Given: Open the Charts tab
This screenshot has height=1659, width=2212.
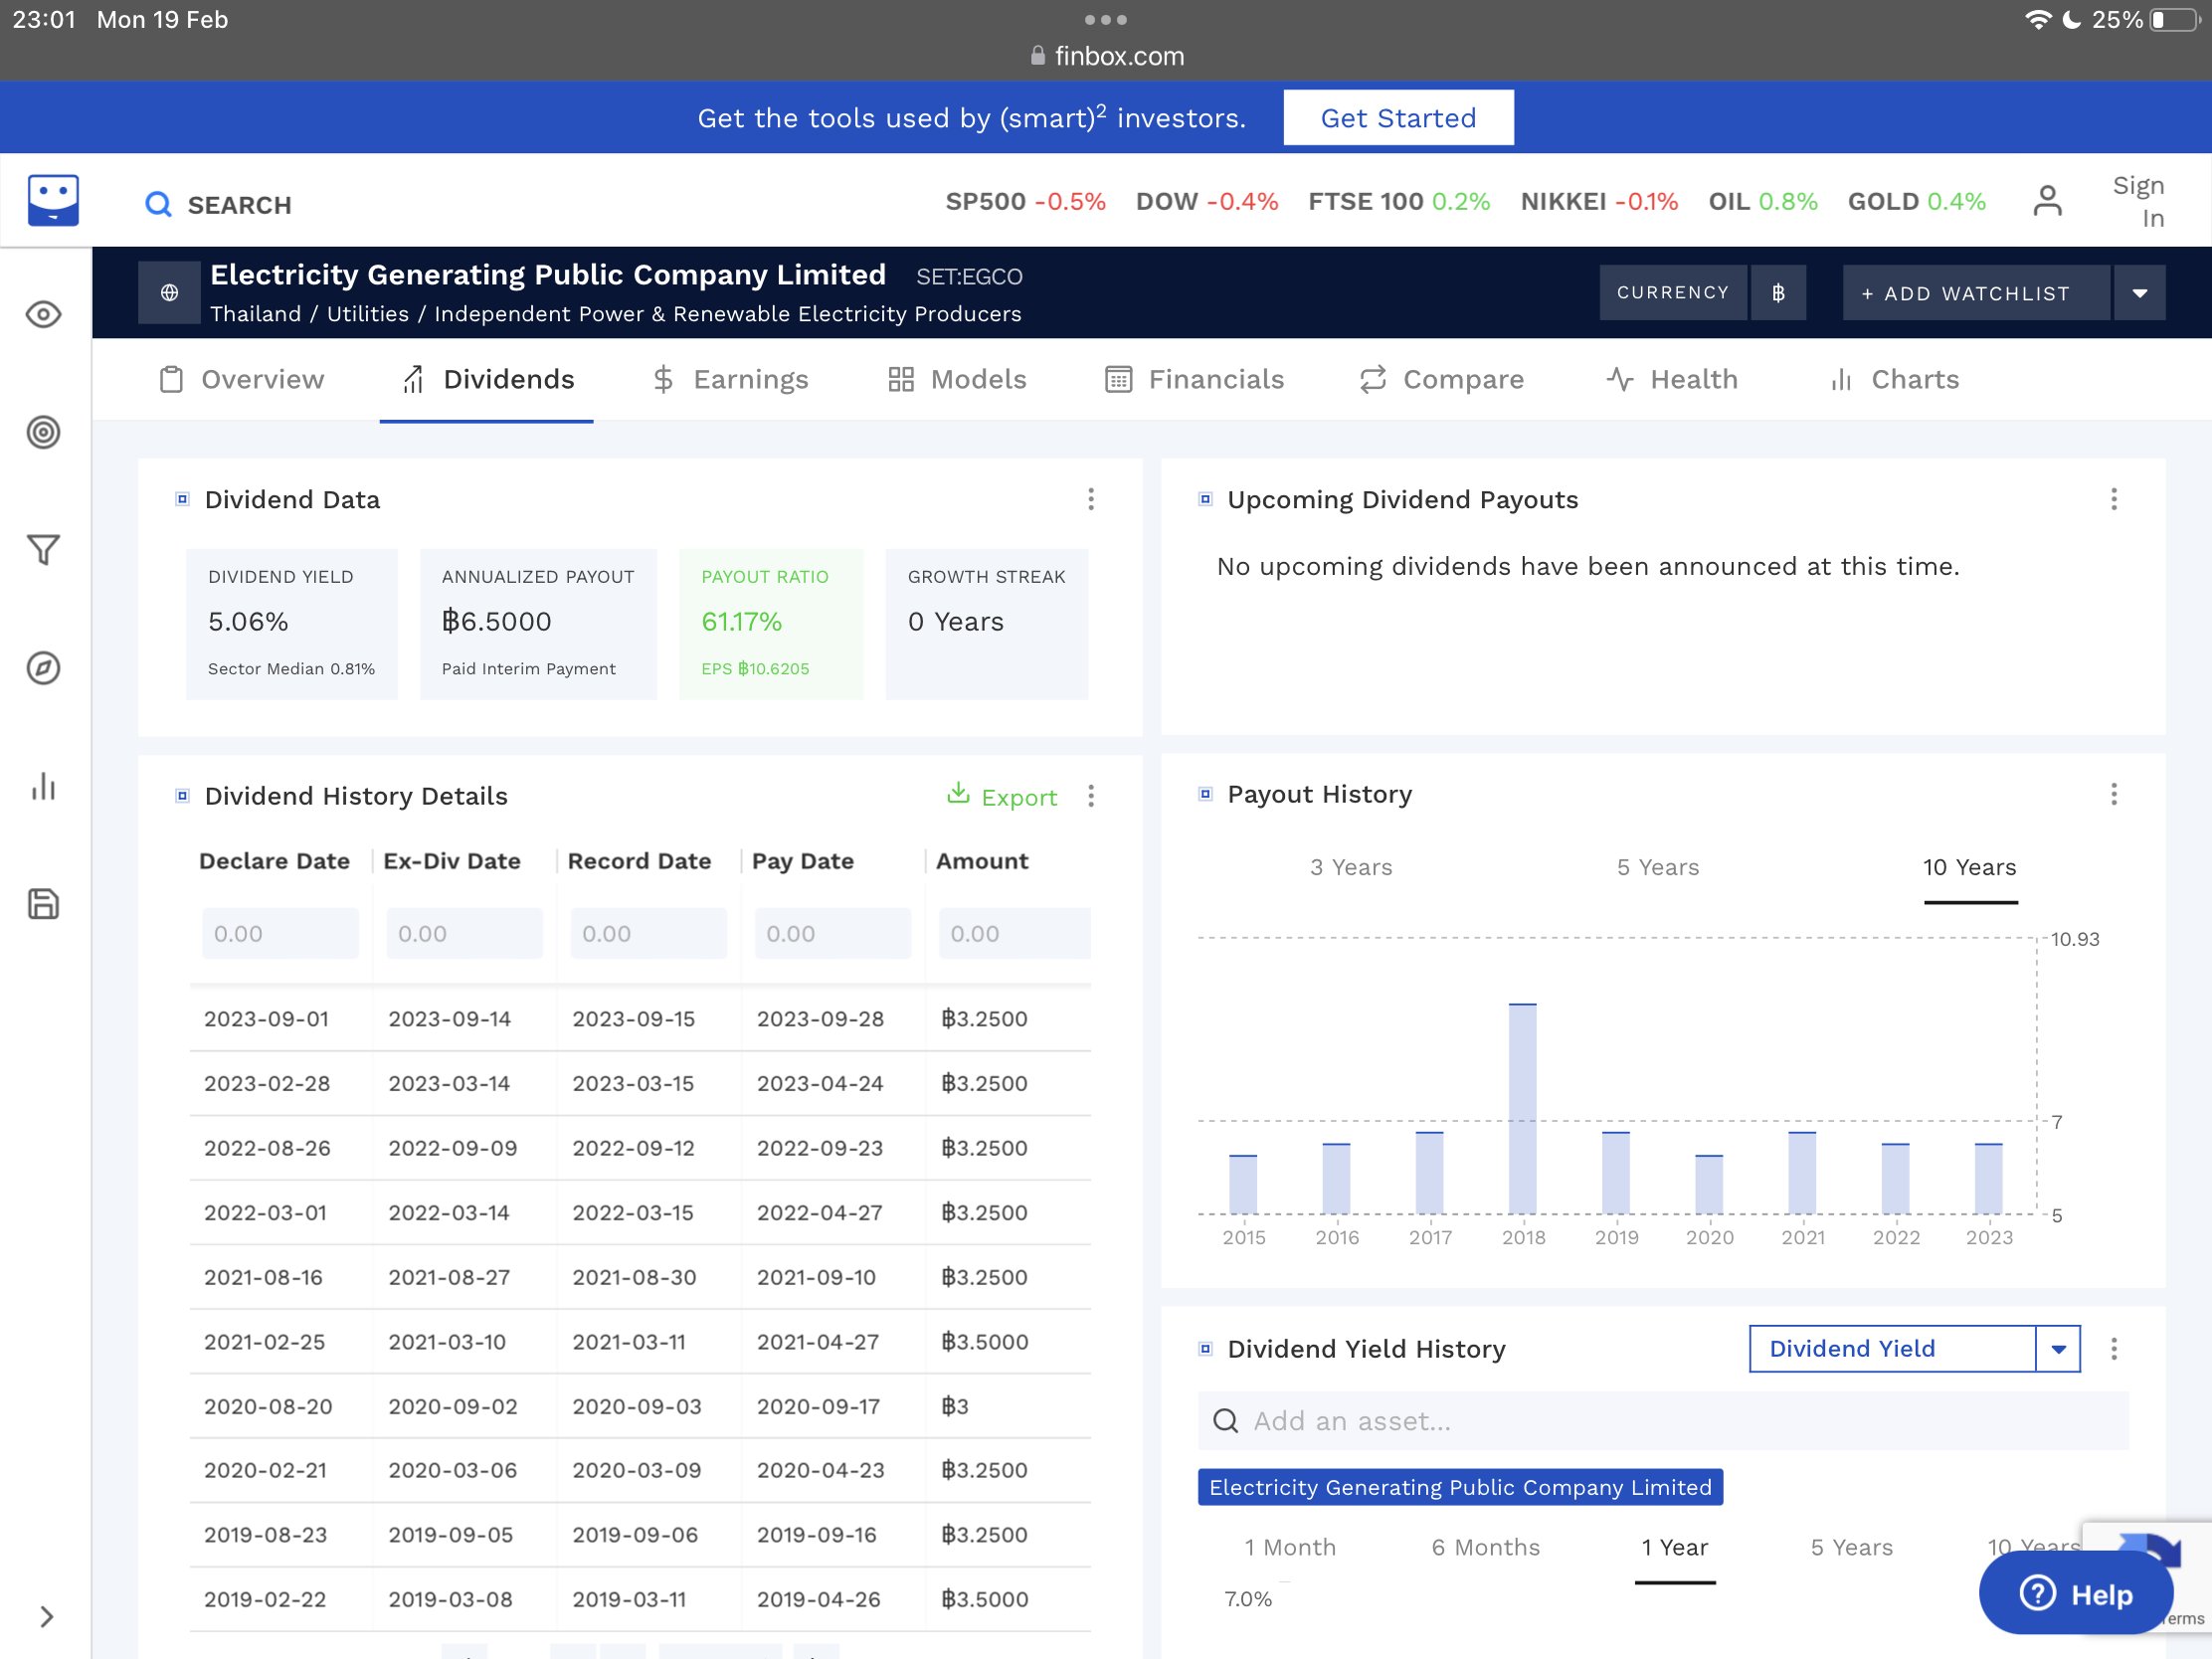Looking at the screenshot, I should [1894, 379].
